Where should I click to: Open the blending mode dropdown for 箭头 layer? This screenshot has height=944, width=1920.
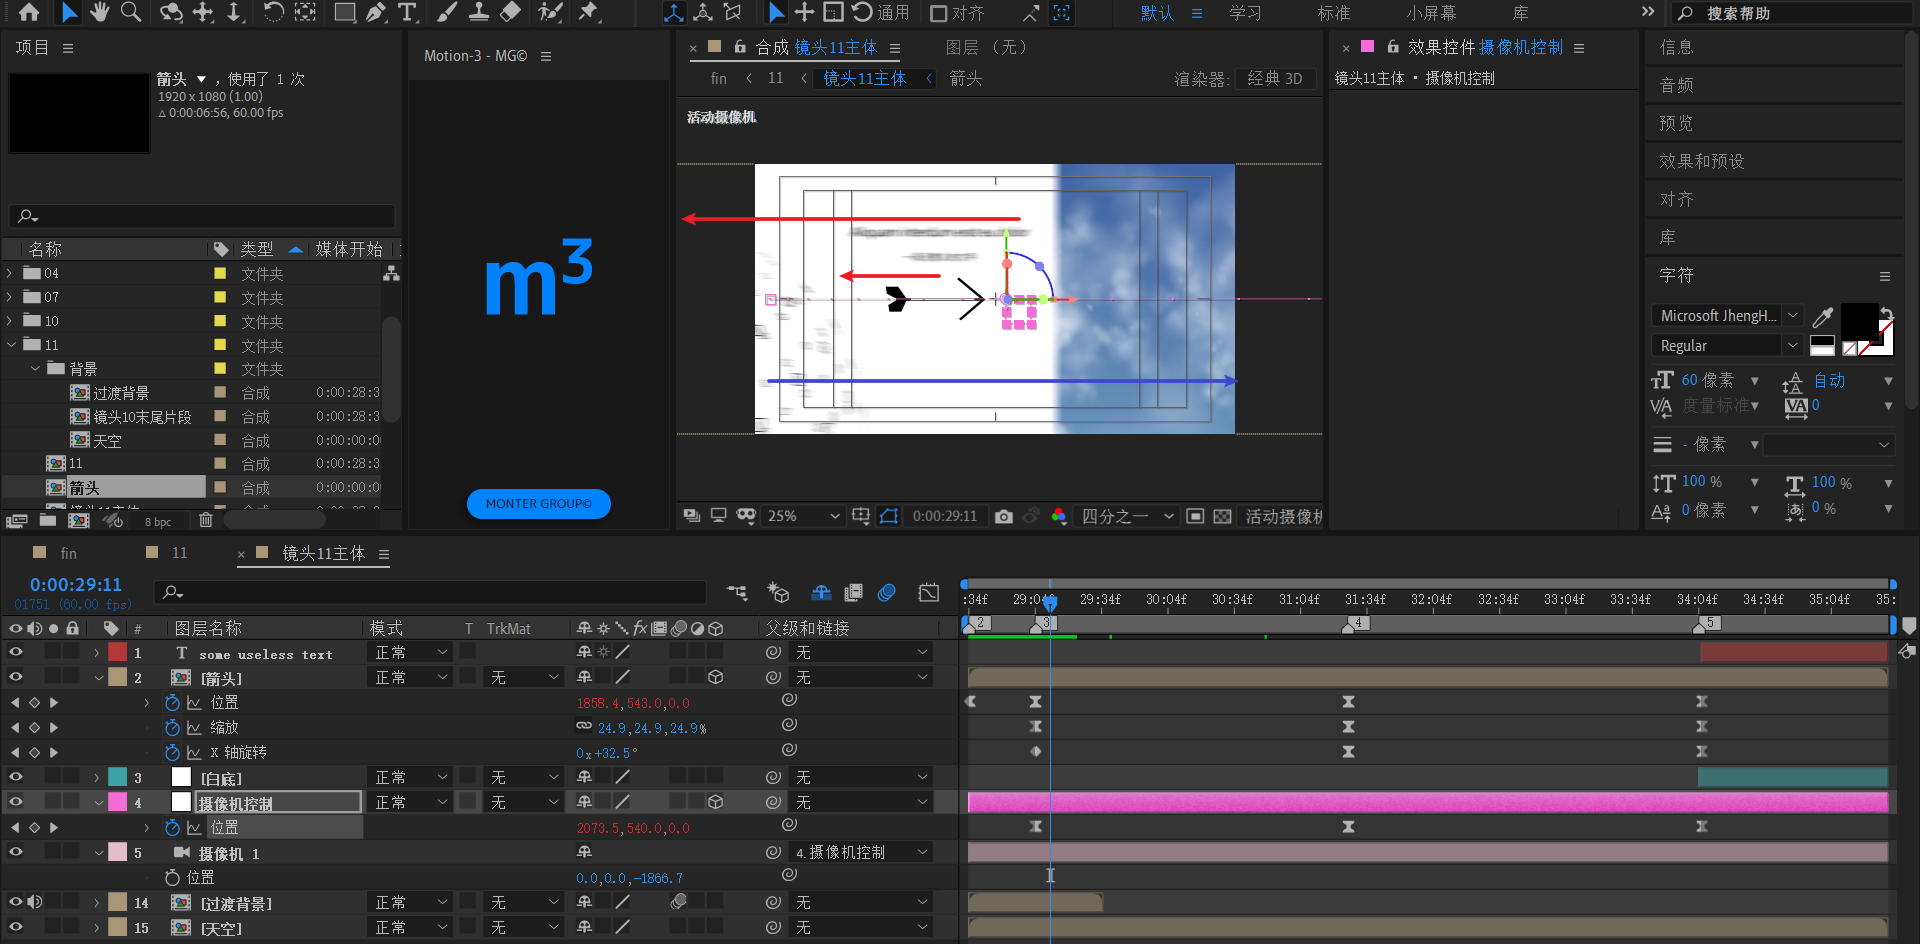[x=412, y=677]
